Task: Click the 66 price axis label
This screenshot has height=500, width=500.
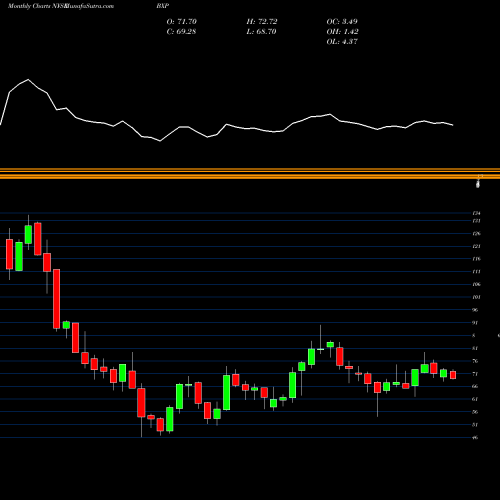Action: coord(475,386)
